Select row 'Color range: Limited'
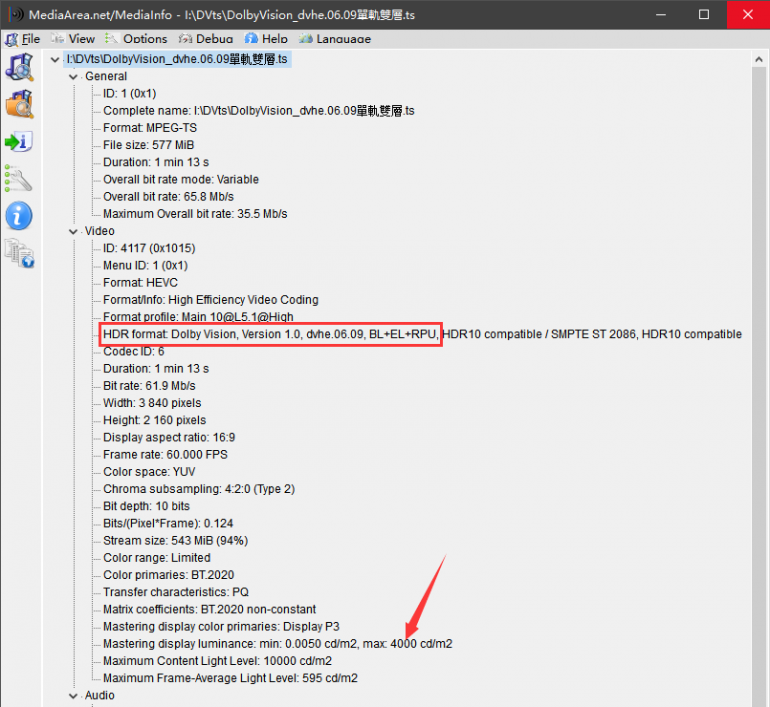The image size is (770, 707). tap(157, 558)
